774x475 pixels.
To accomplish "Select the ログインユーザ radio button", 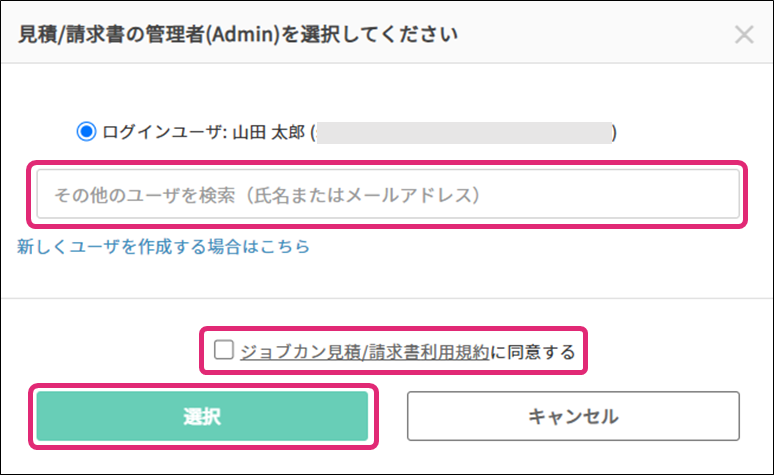I will point(87,131).
